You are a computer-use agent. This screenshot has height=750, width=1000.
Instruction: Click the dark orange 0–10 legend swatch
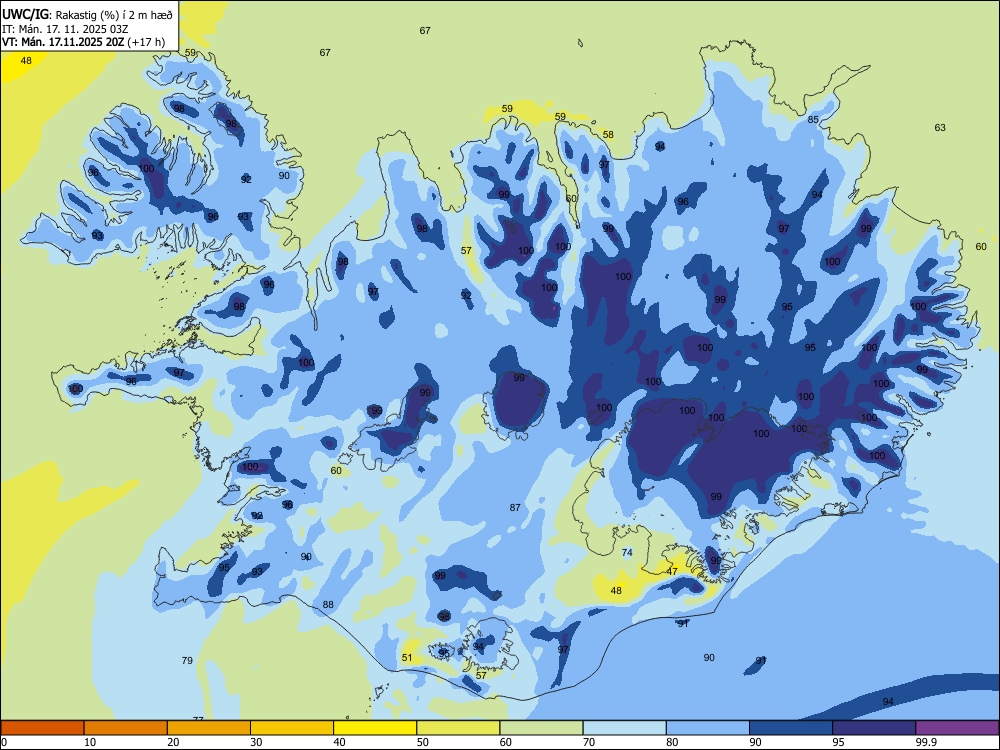(x=42, y=728)
